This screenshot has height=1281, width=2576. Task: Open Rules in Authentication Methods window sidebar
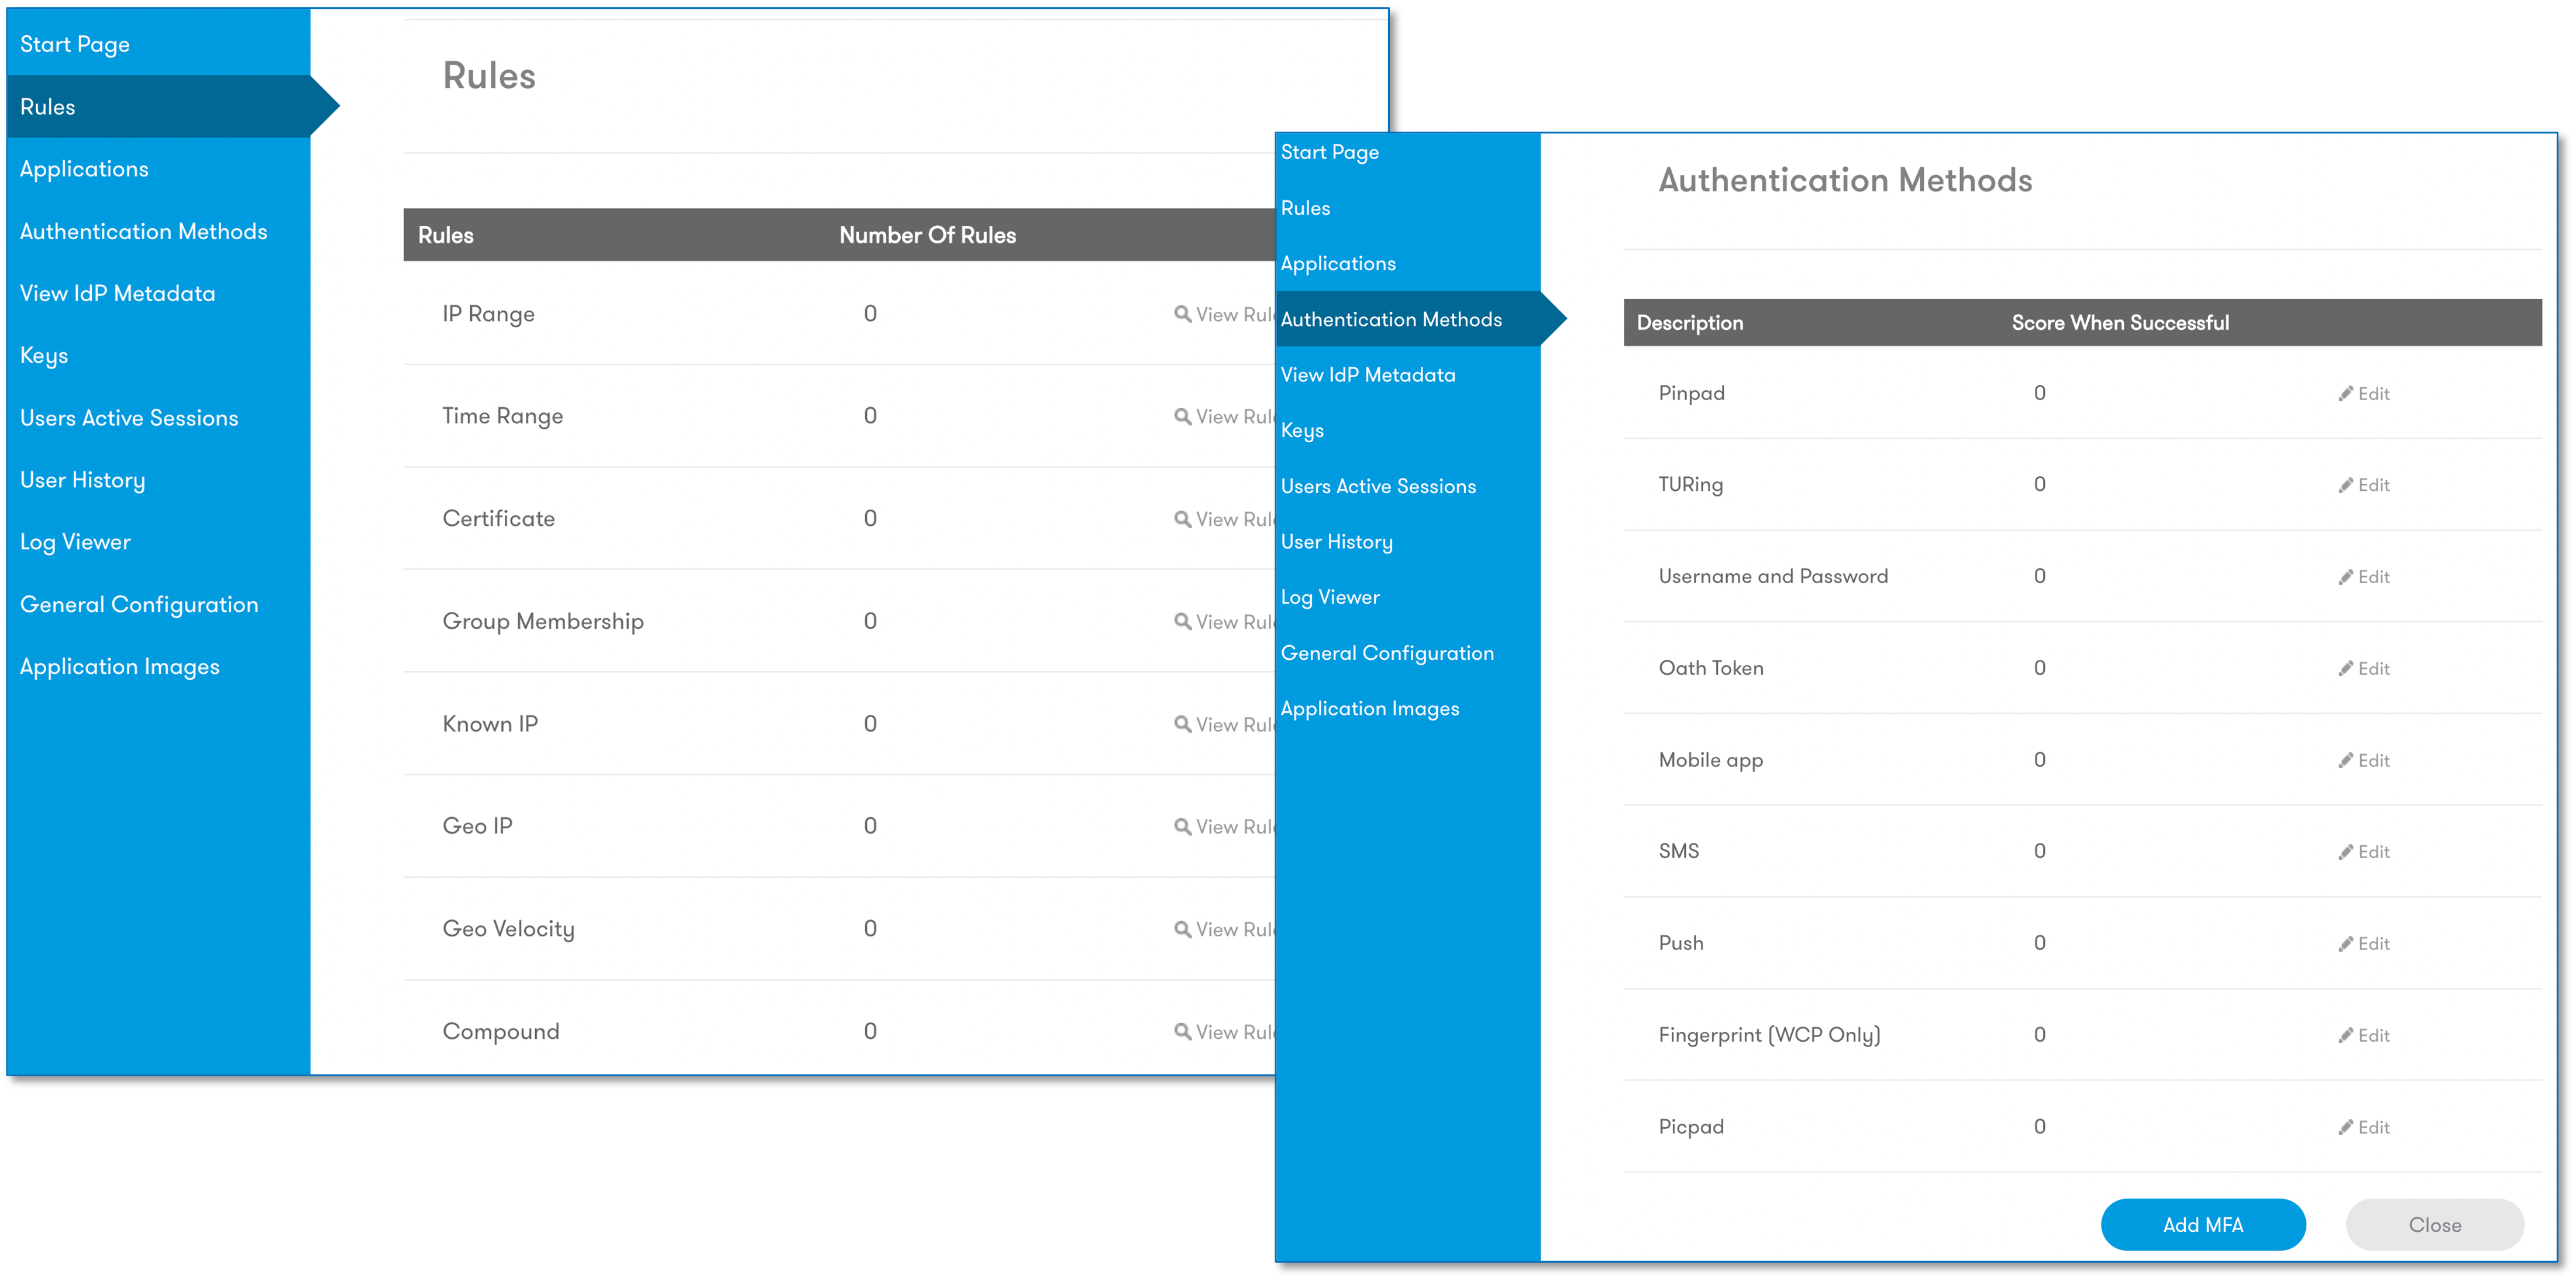point(1305,208)
